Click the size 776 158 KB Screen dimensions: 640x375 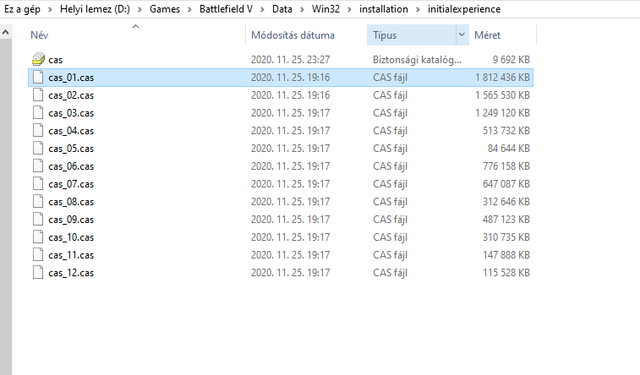(x=506, y=166)
